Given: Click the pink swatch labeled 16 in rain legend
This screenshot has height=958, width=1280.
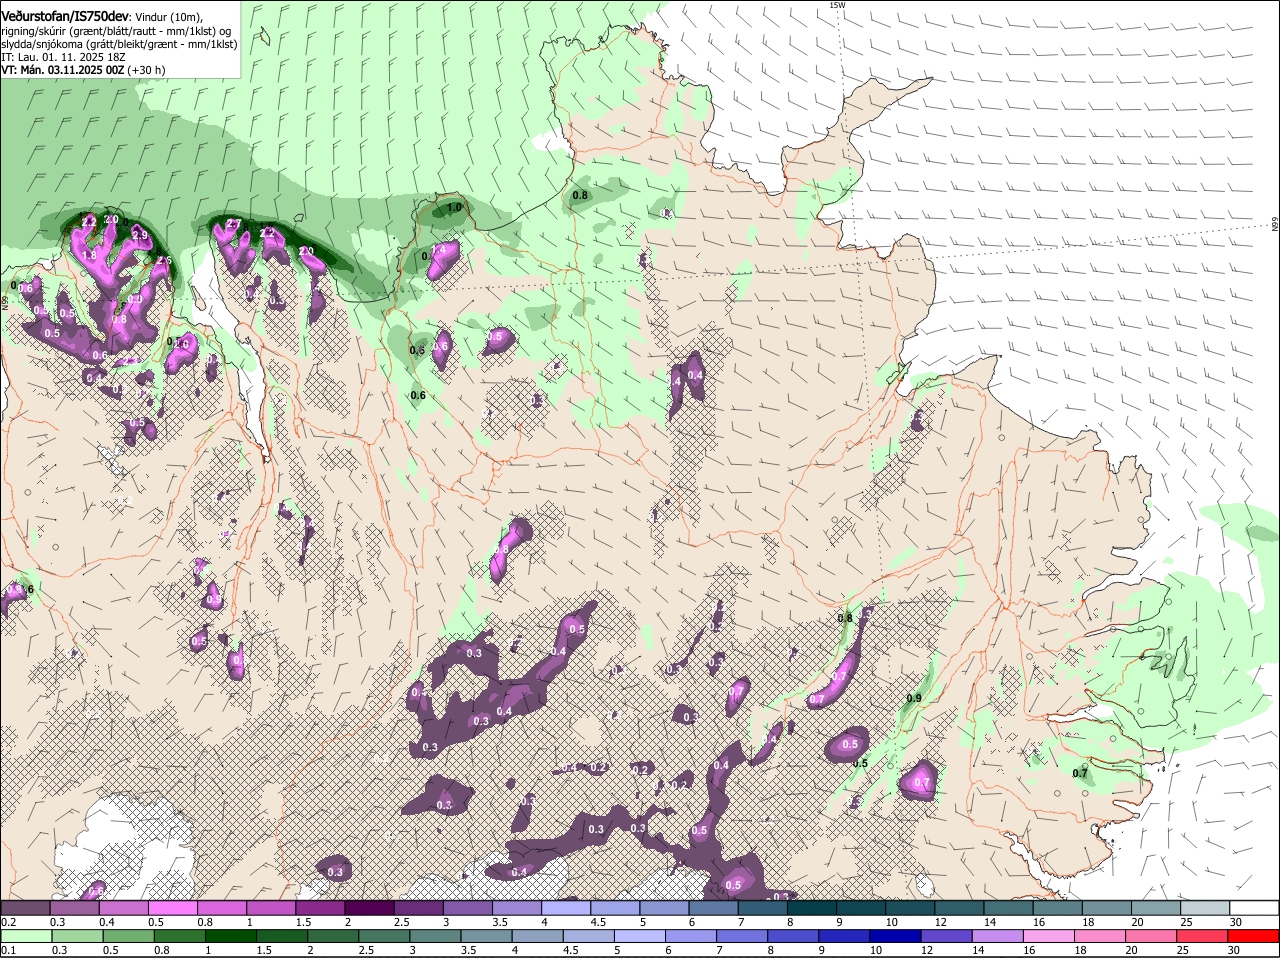Looking at the screenshot, I should [1048, 936].
